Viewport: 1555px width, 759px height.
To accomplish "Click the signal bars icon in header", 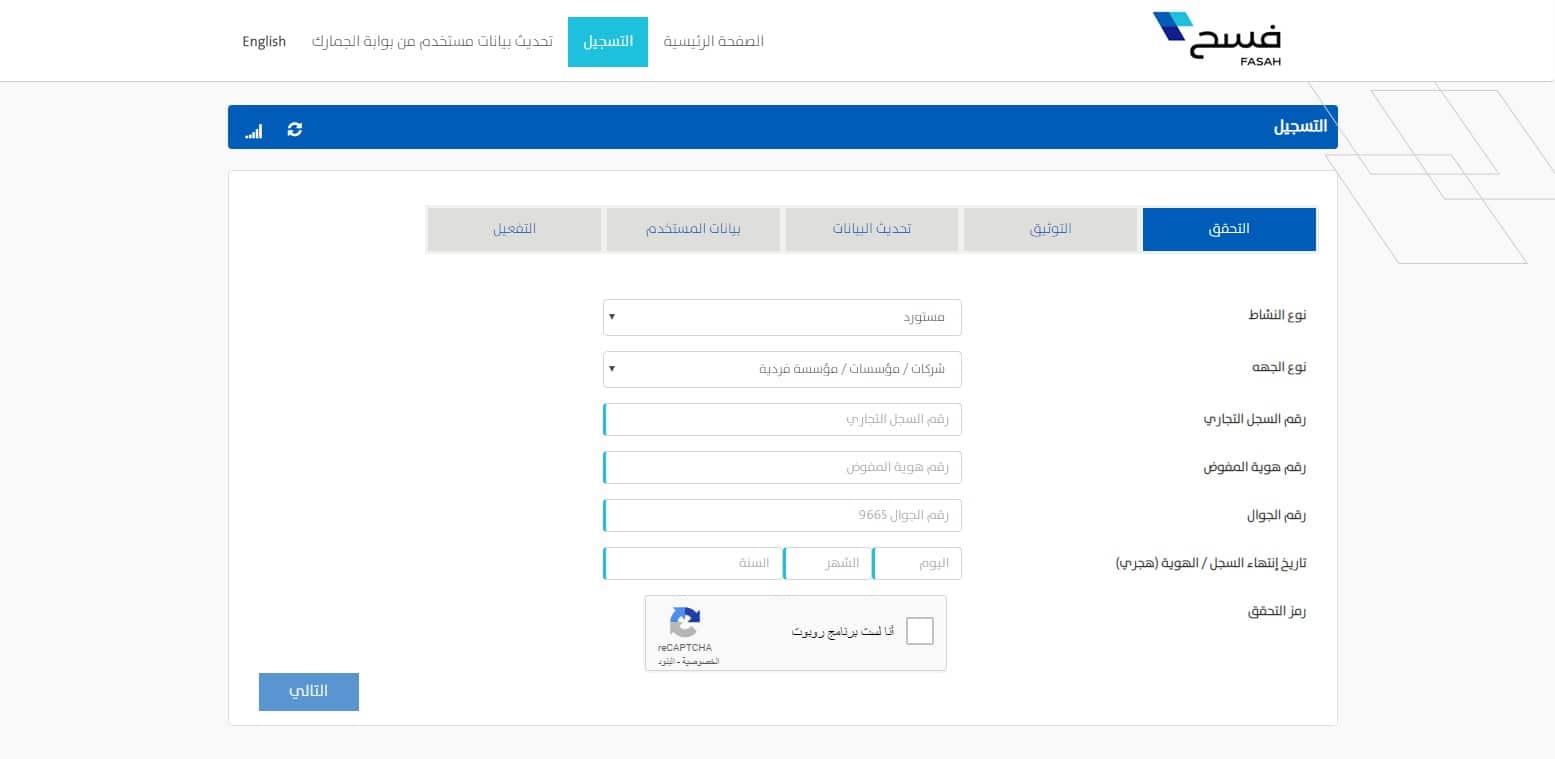I will click(254, 130).
